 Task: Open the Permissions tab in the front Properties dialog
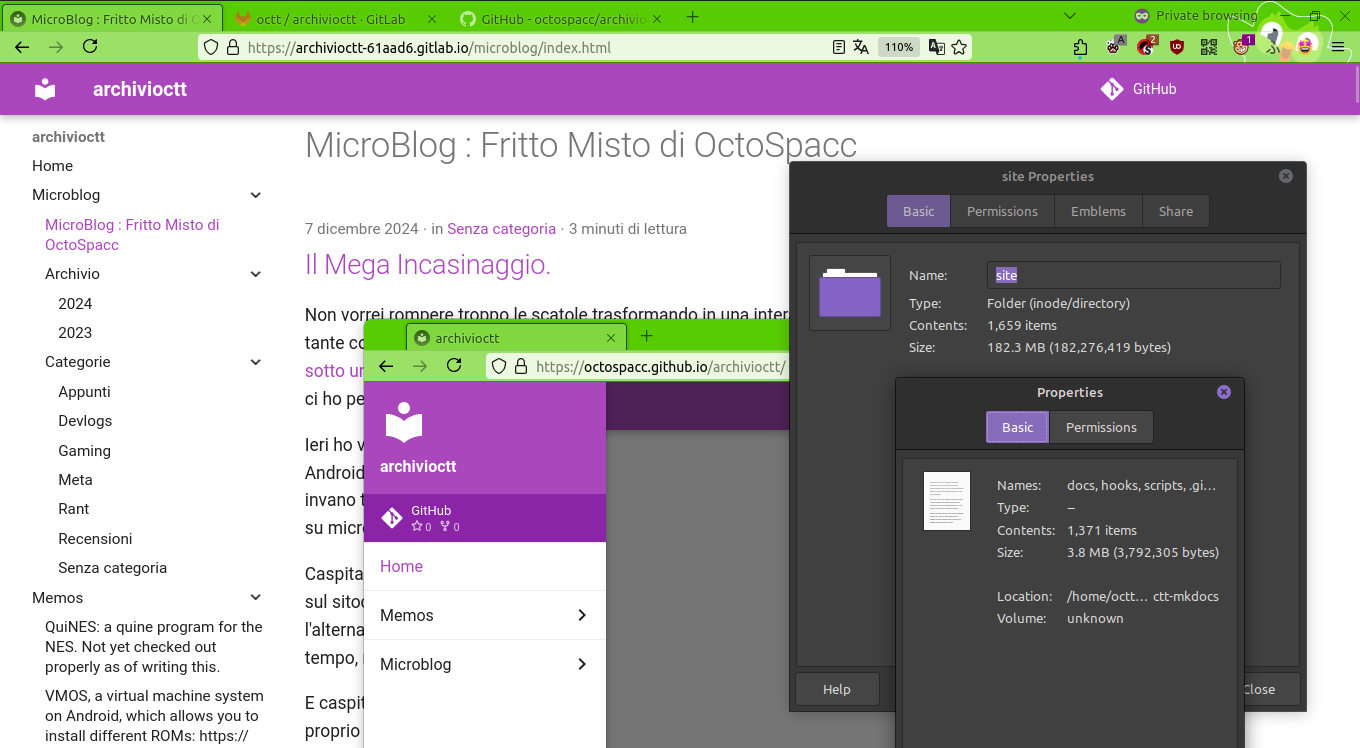(1101, 427)
